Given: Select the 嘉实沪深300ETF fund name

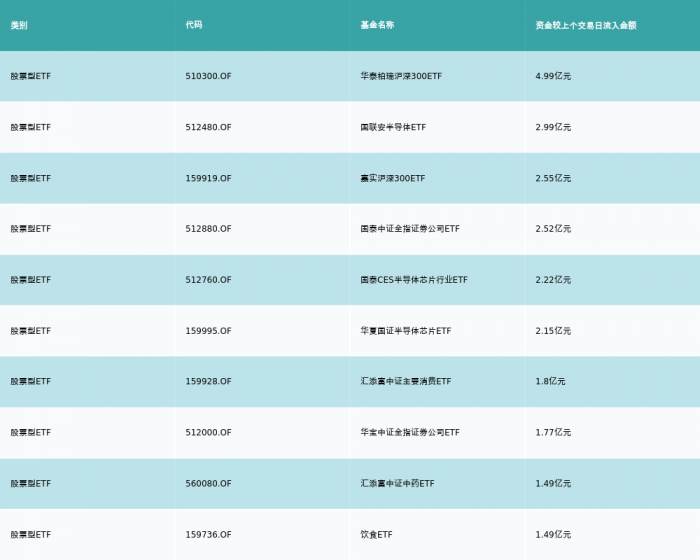Looking at the screenshot, I should point(393,178).
